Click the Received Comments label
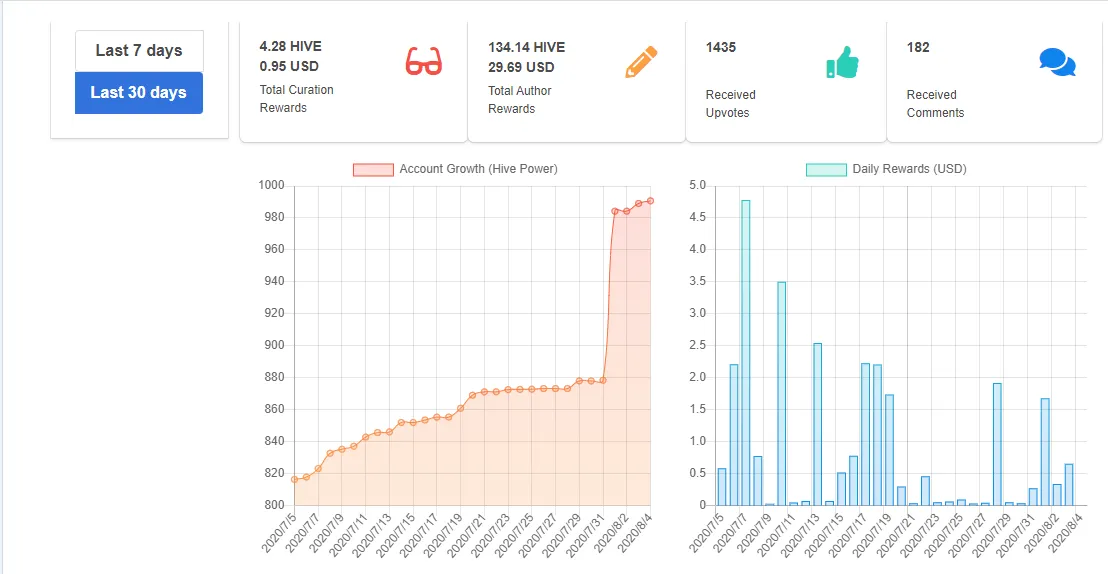1108x574 pixels. (936, 104)
